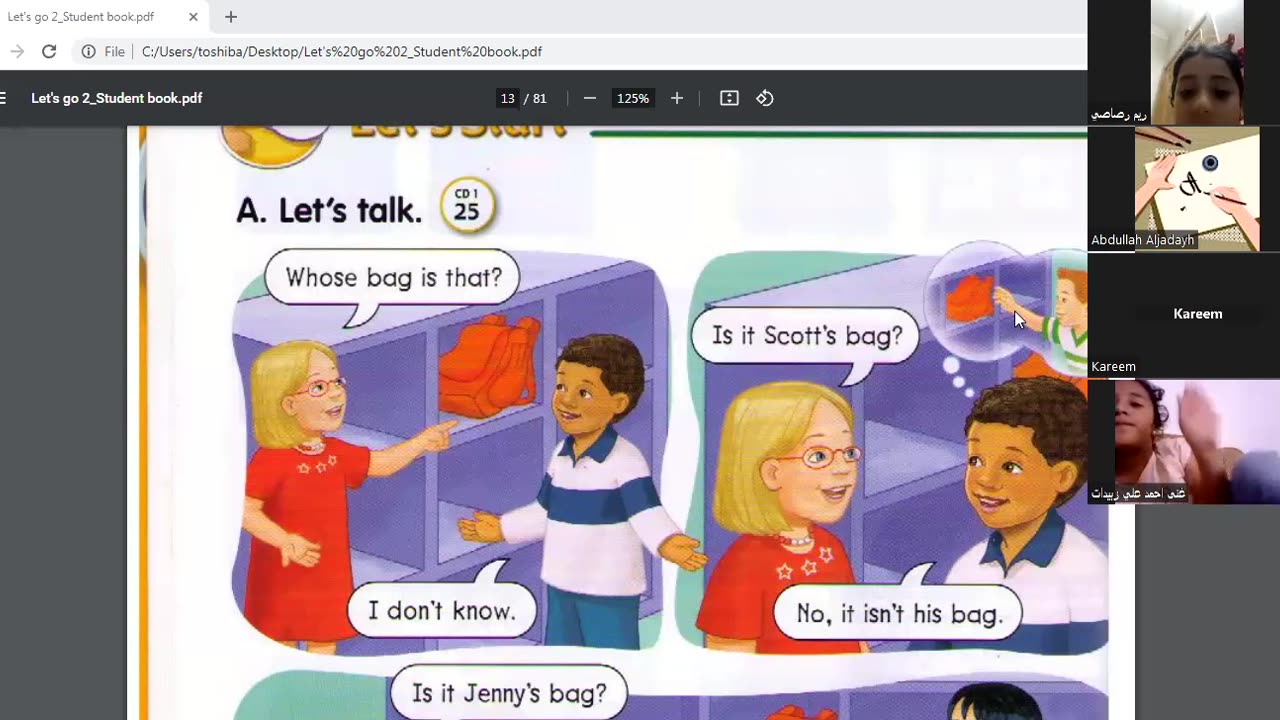Select غنى احمد علي زبيدات's video thumbnail
1280x720 pixels.
coord(1184,441)
